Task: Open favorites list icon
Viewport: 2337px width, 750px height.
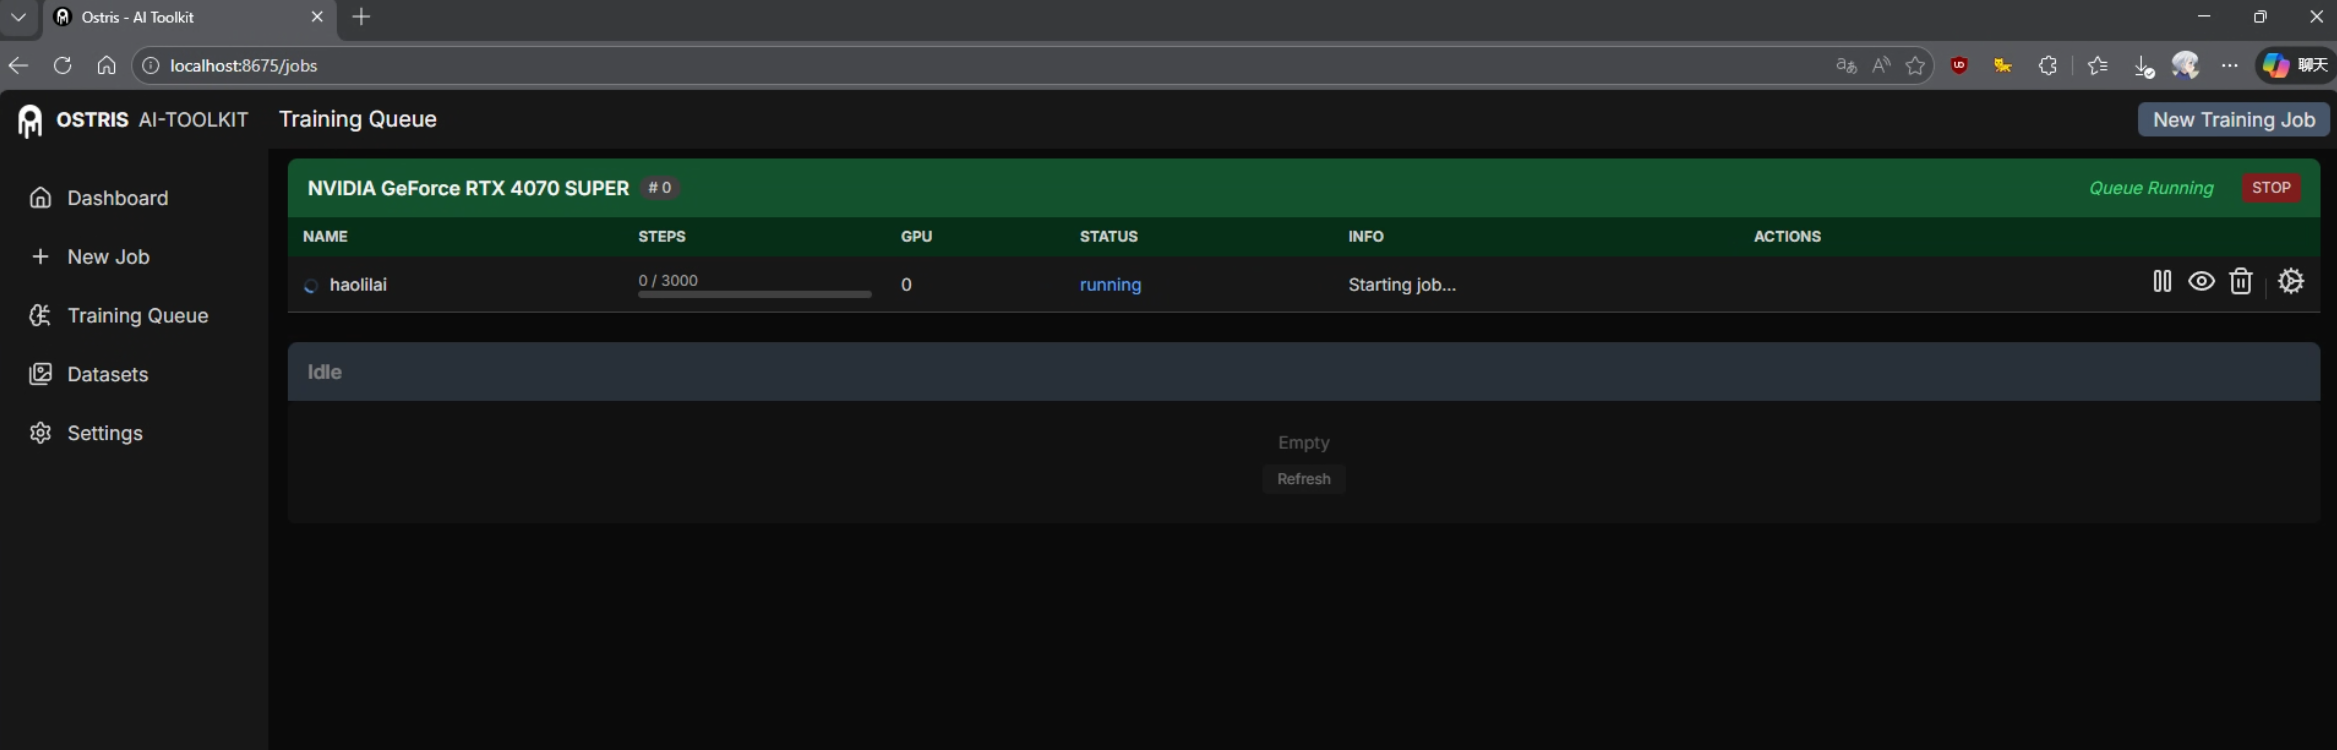Action: 2098,66
